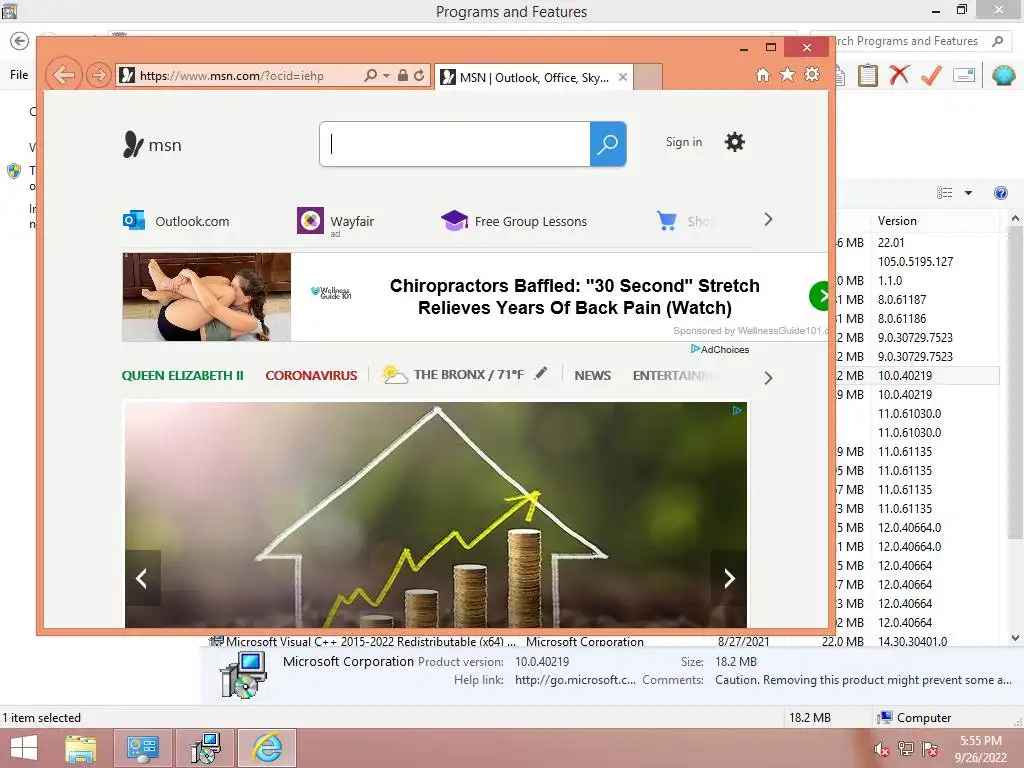Show next carousel slide
The height and width of the screenshot is (768, 1024).
coord(729,578)
